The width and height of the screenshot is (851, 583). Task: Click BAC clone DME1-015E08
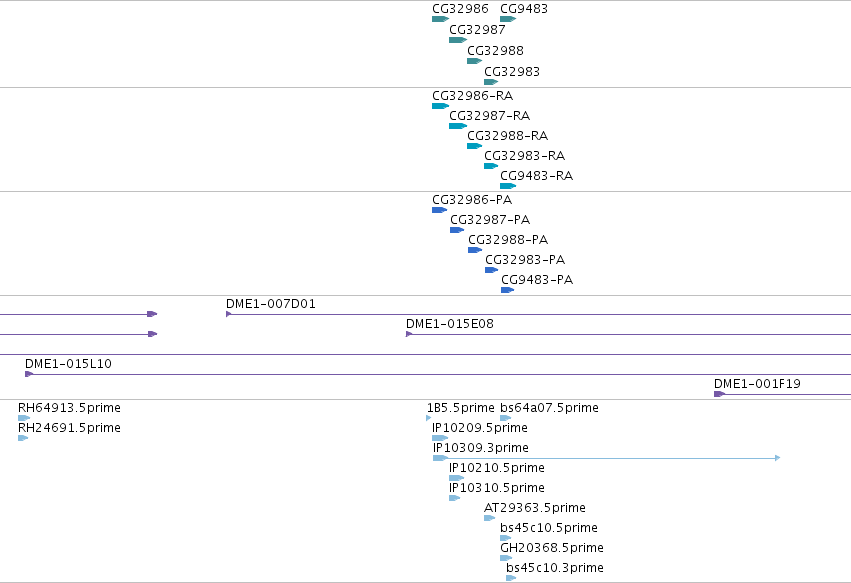click(x=449, y=324)
